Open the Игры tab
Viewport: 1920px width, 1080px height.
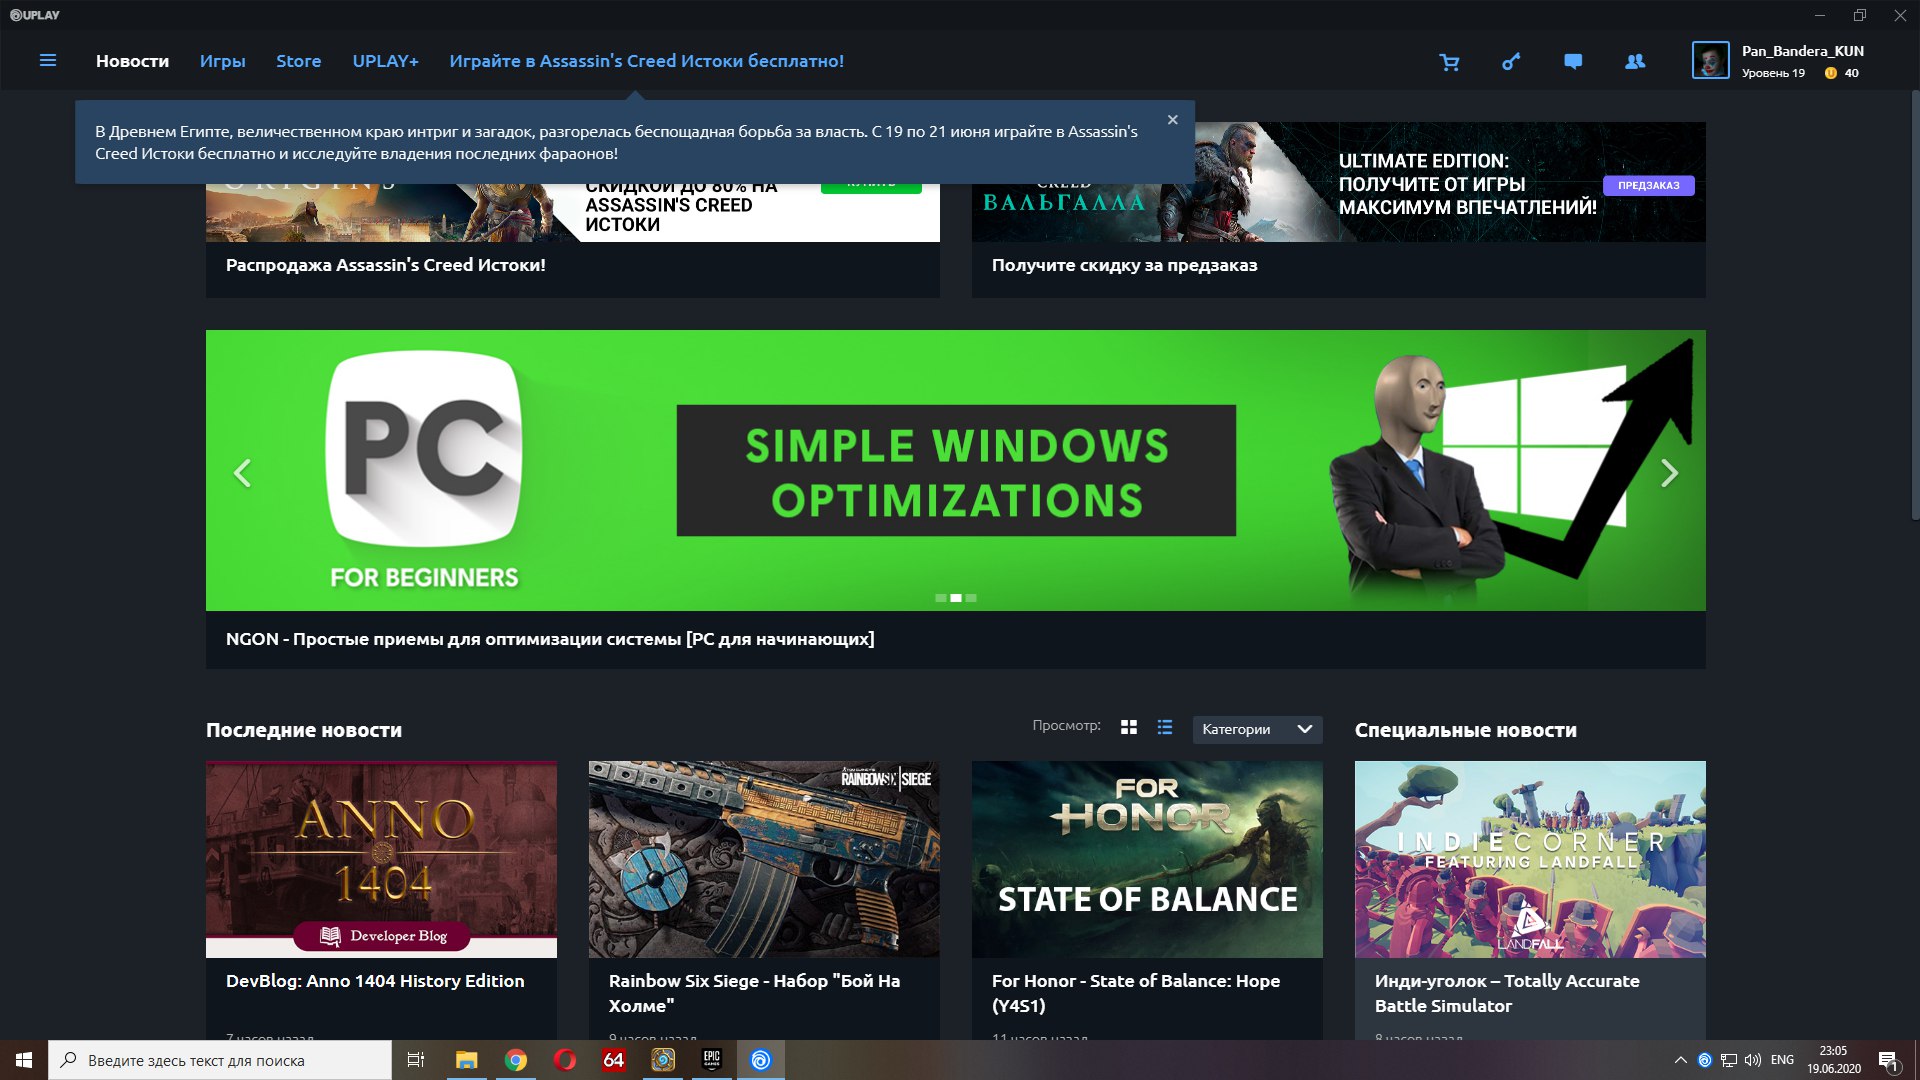222,61
